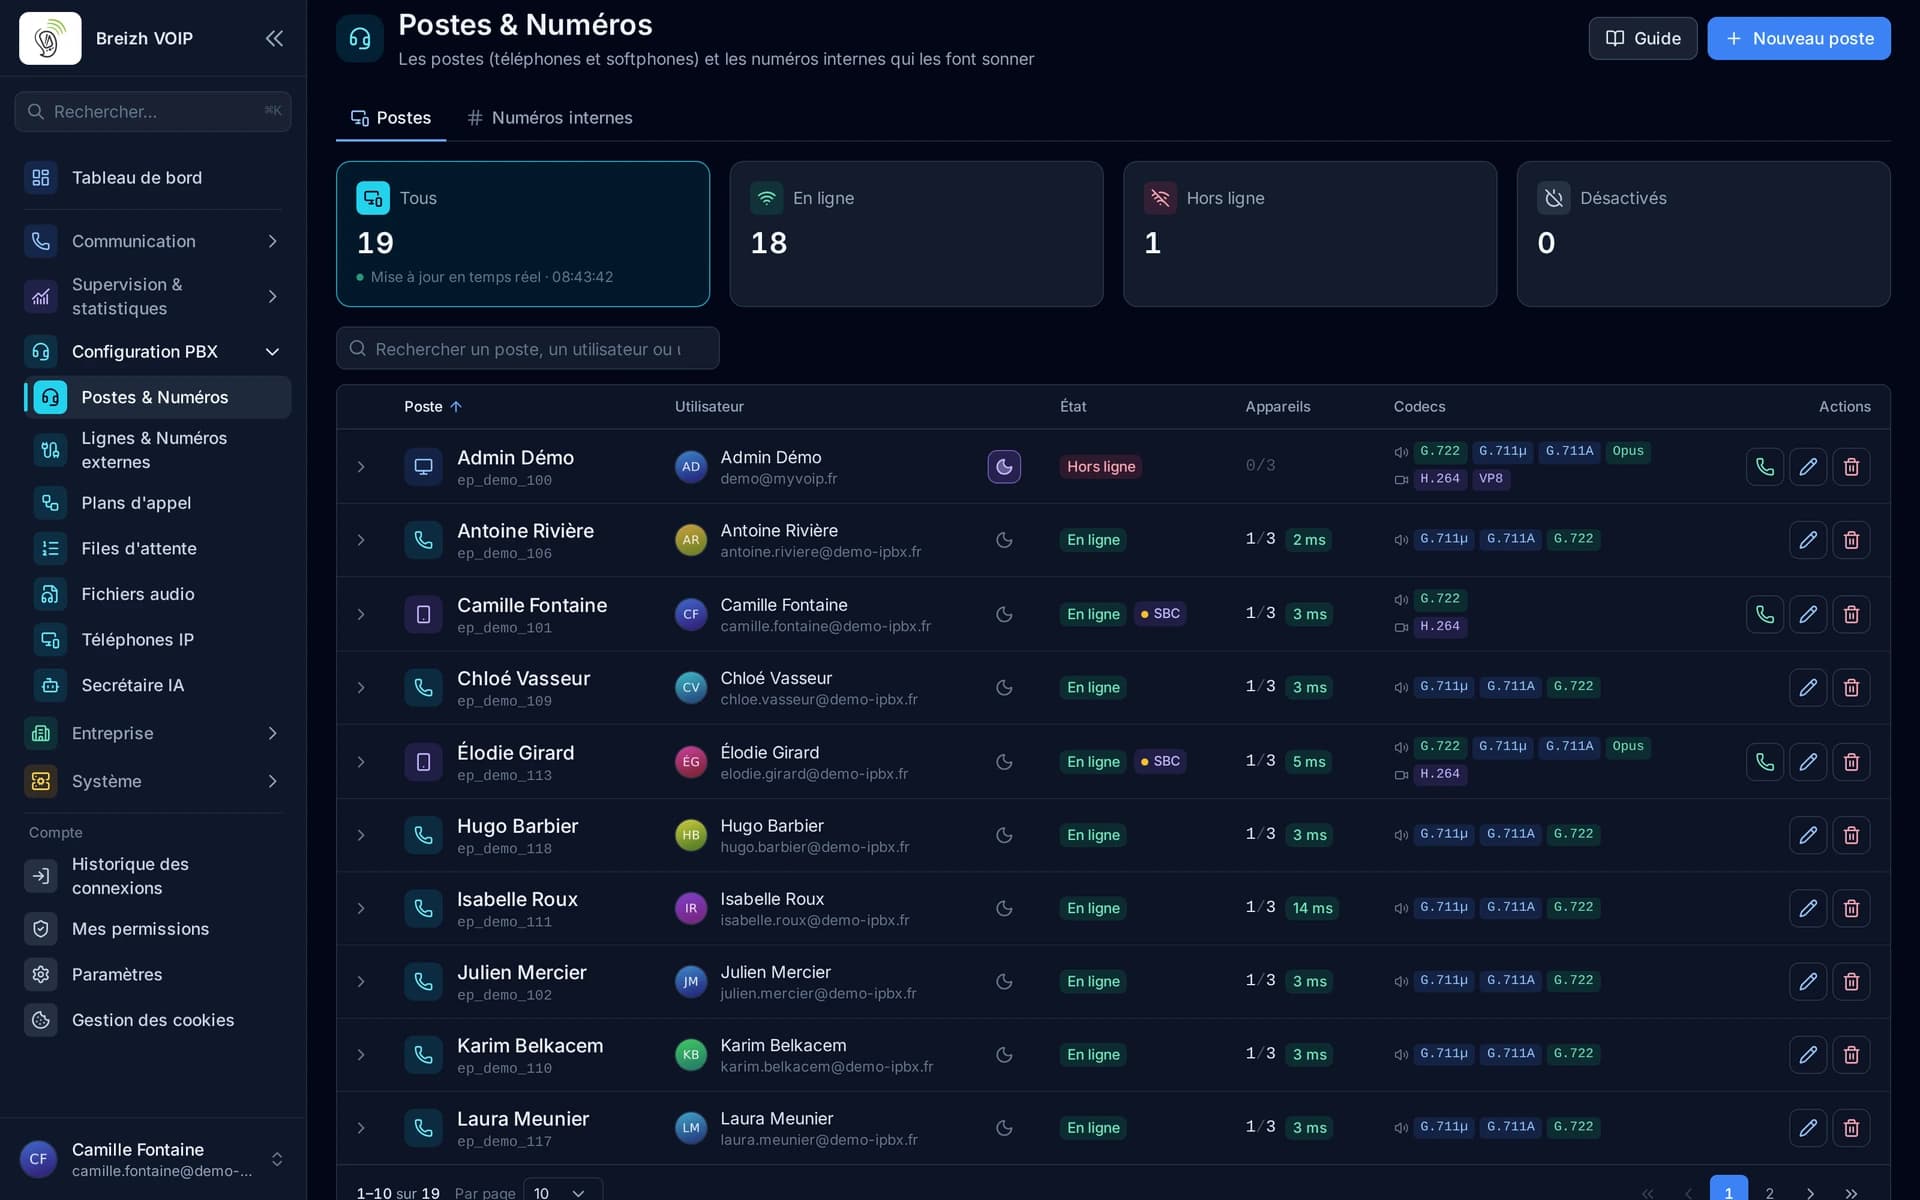Screen dimensions: 1920x1200
Task: Expand the Admin Démo row details
Action: (x=361, y=466)
